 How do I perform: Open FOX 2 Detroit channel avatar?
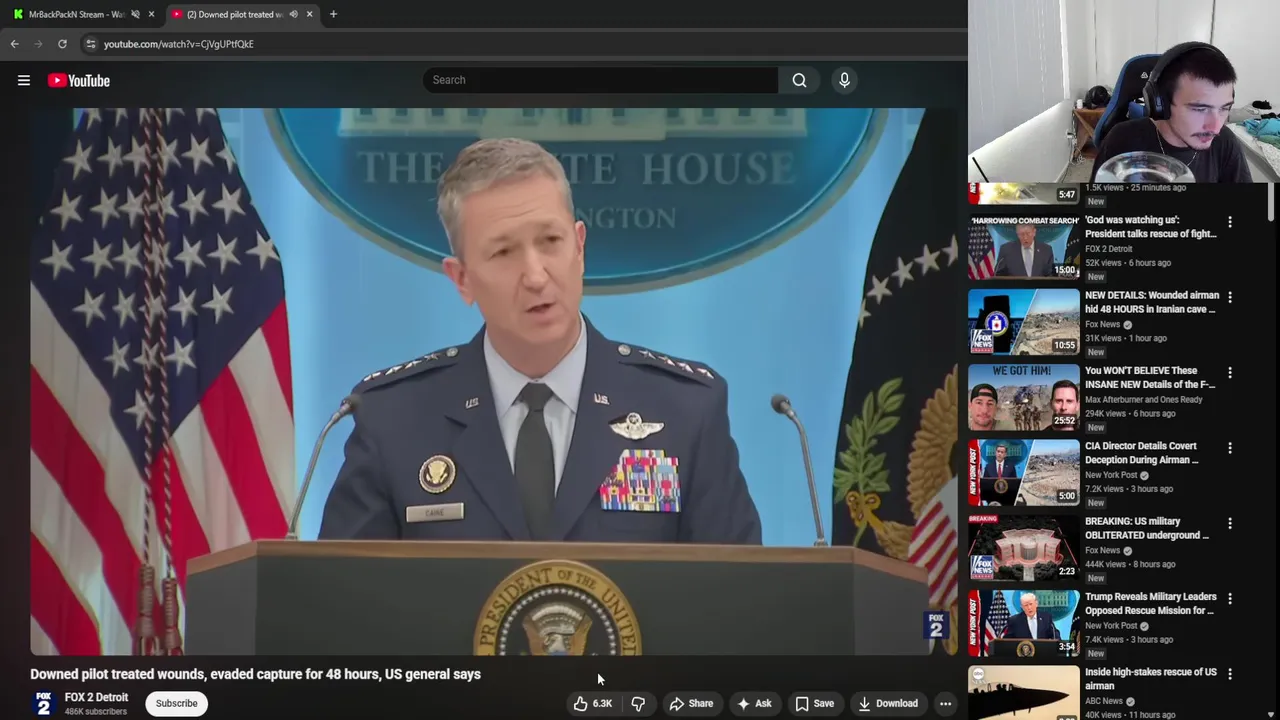[x=43, y=704]
